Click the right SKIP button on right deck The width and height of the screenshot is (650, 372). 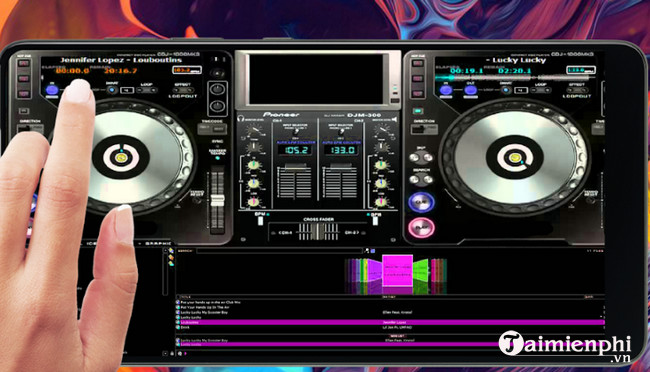(427, 158)
